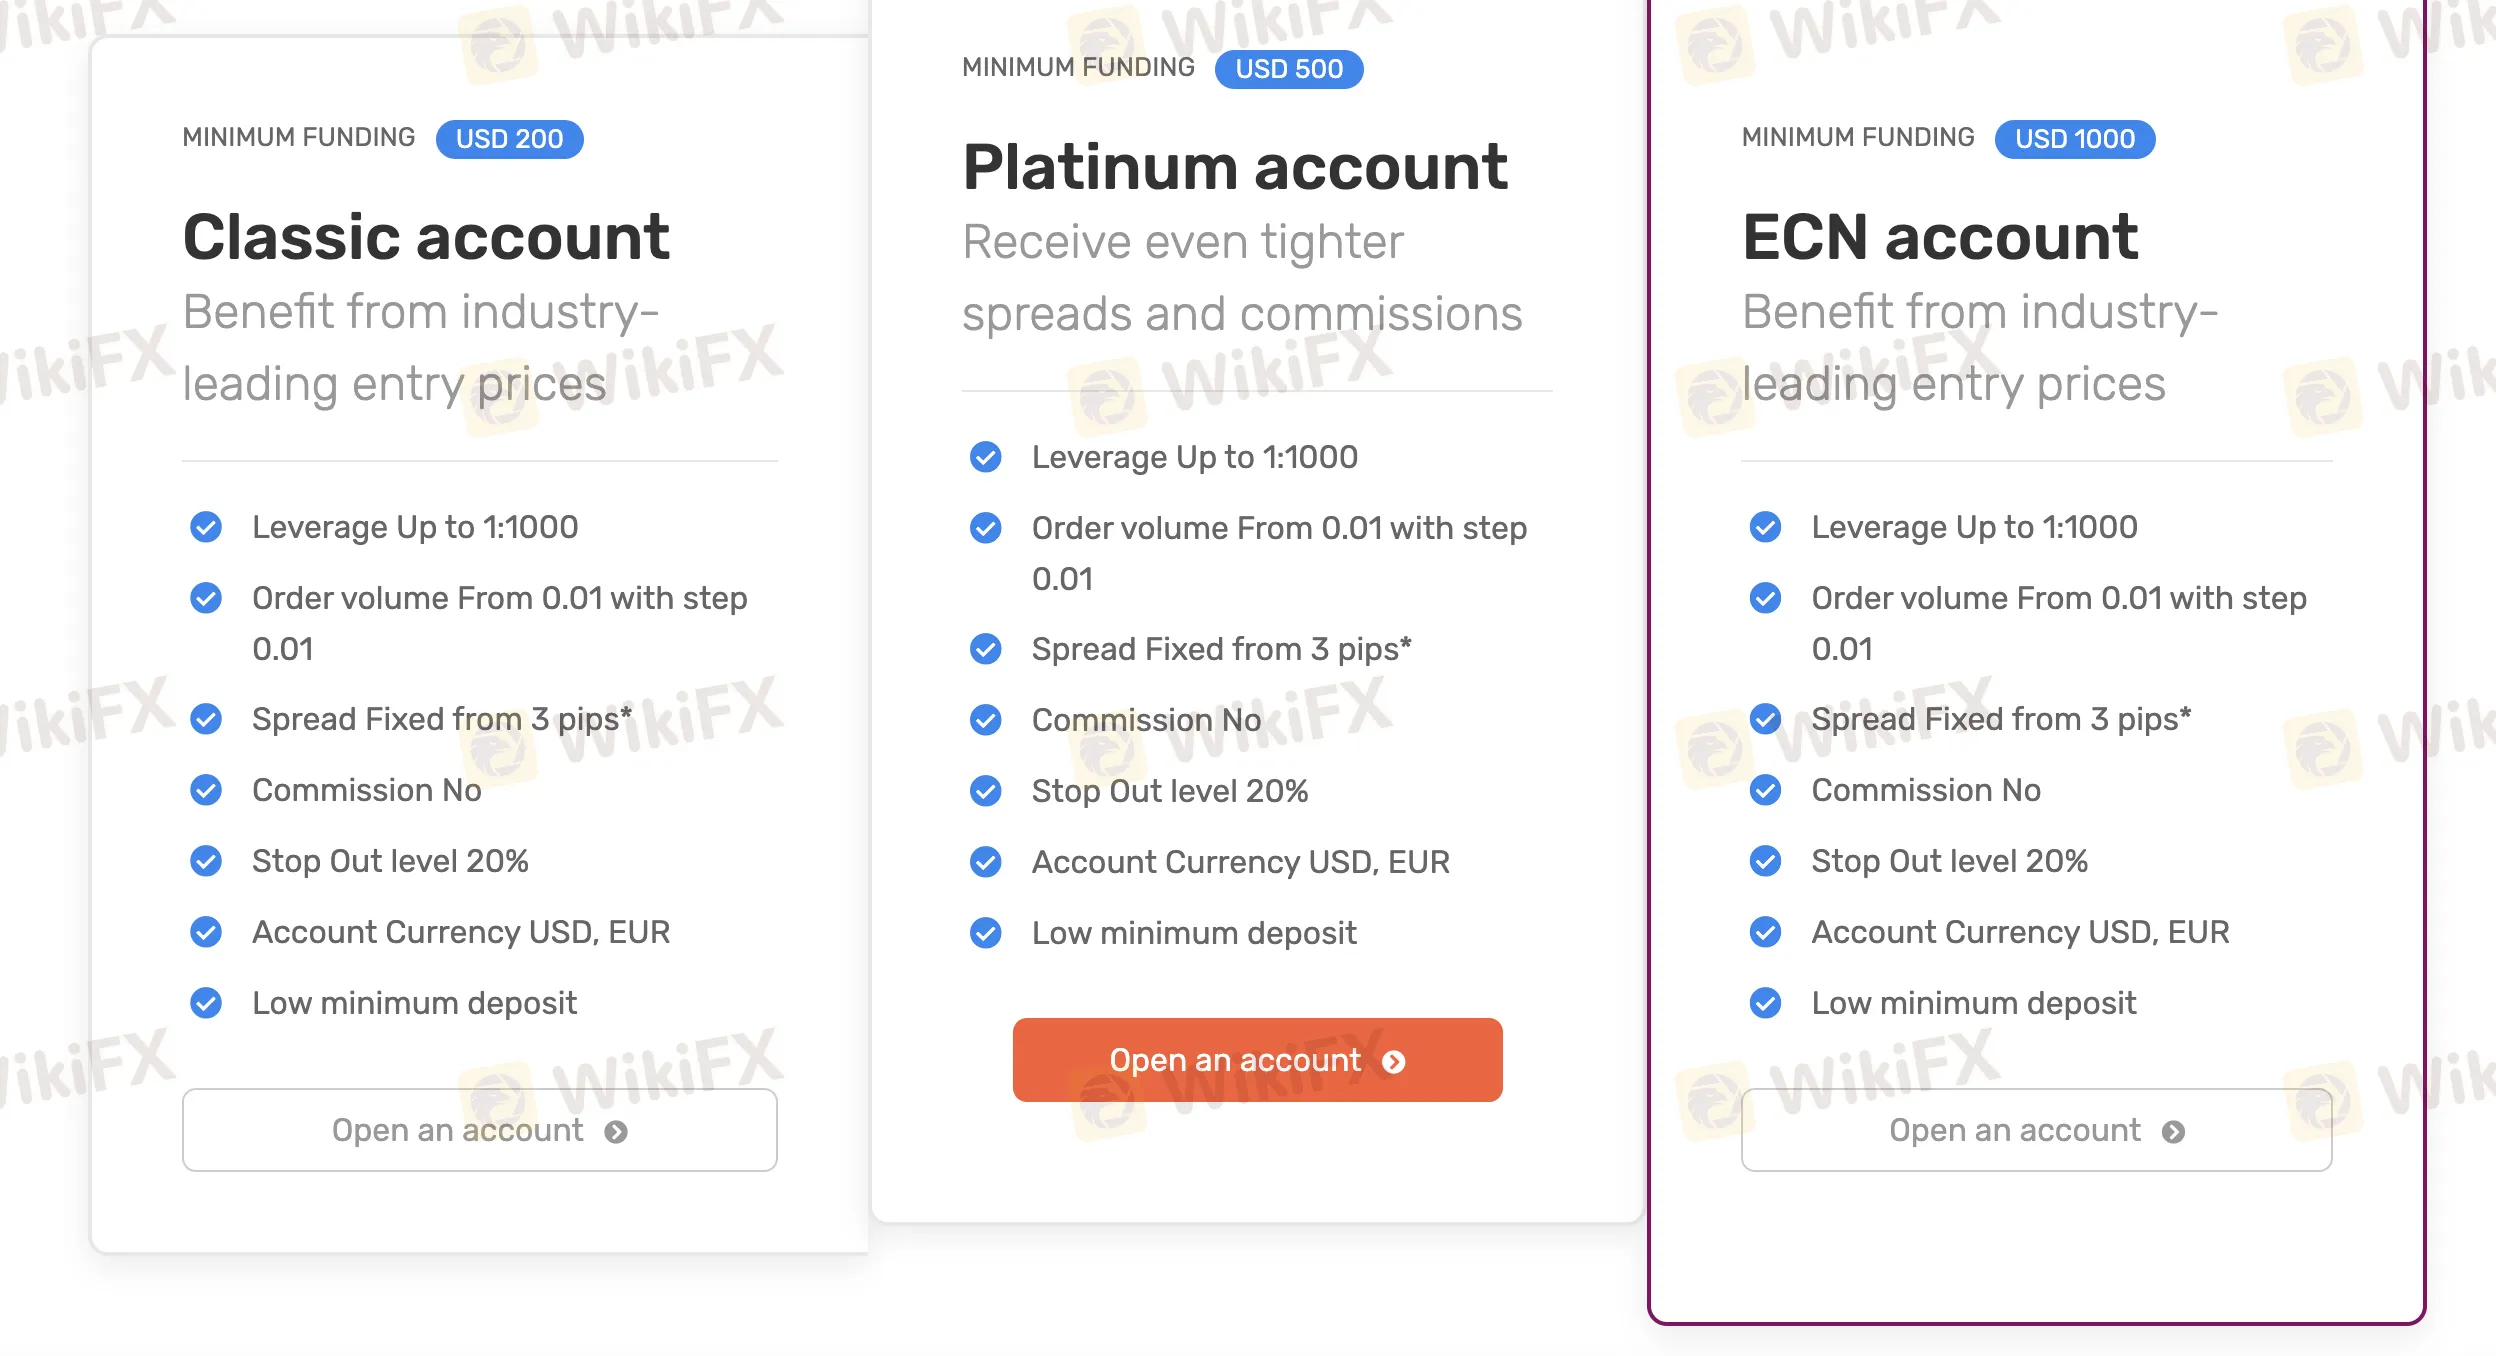Image resolution: width=2496 pixels, height=1356 pixels.
Task: Select the checkmark beside Classic Spread Fixed
Action: tap(206, 718)
